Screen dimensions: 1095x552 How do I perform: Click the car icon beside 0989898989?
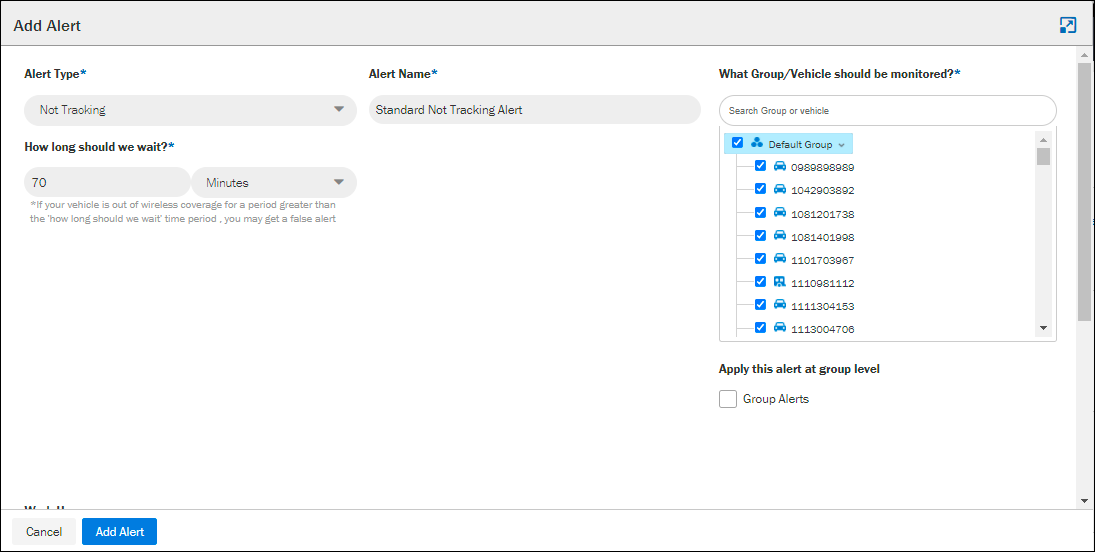pyautogui.click(x=780, y=166)
